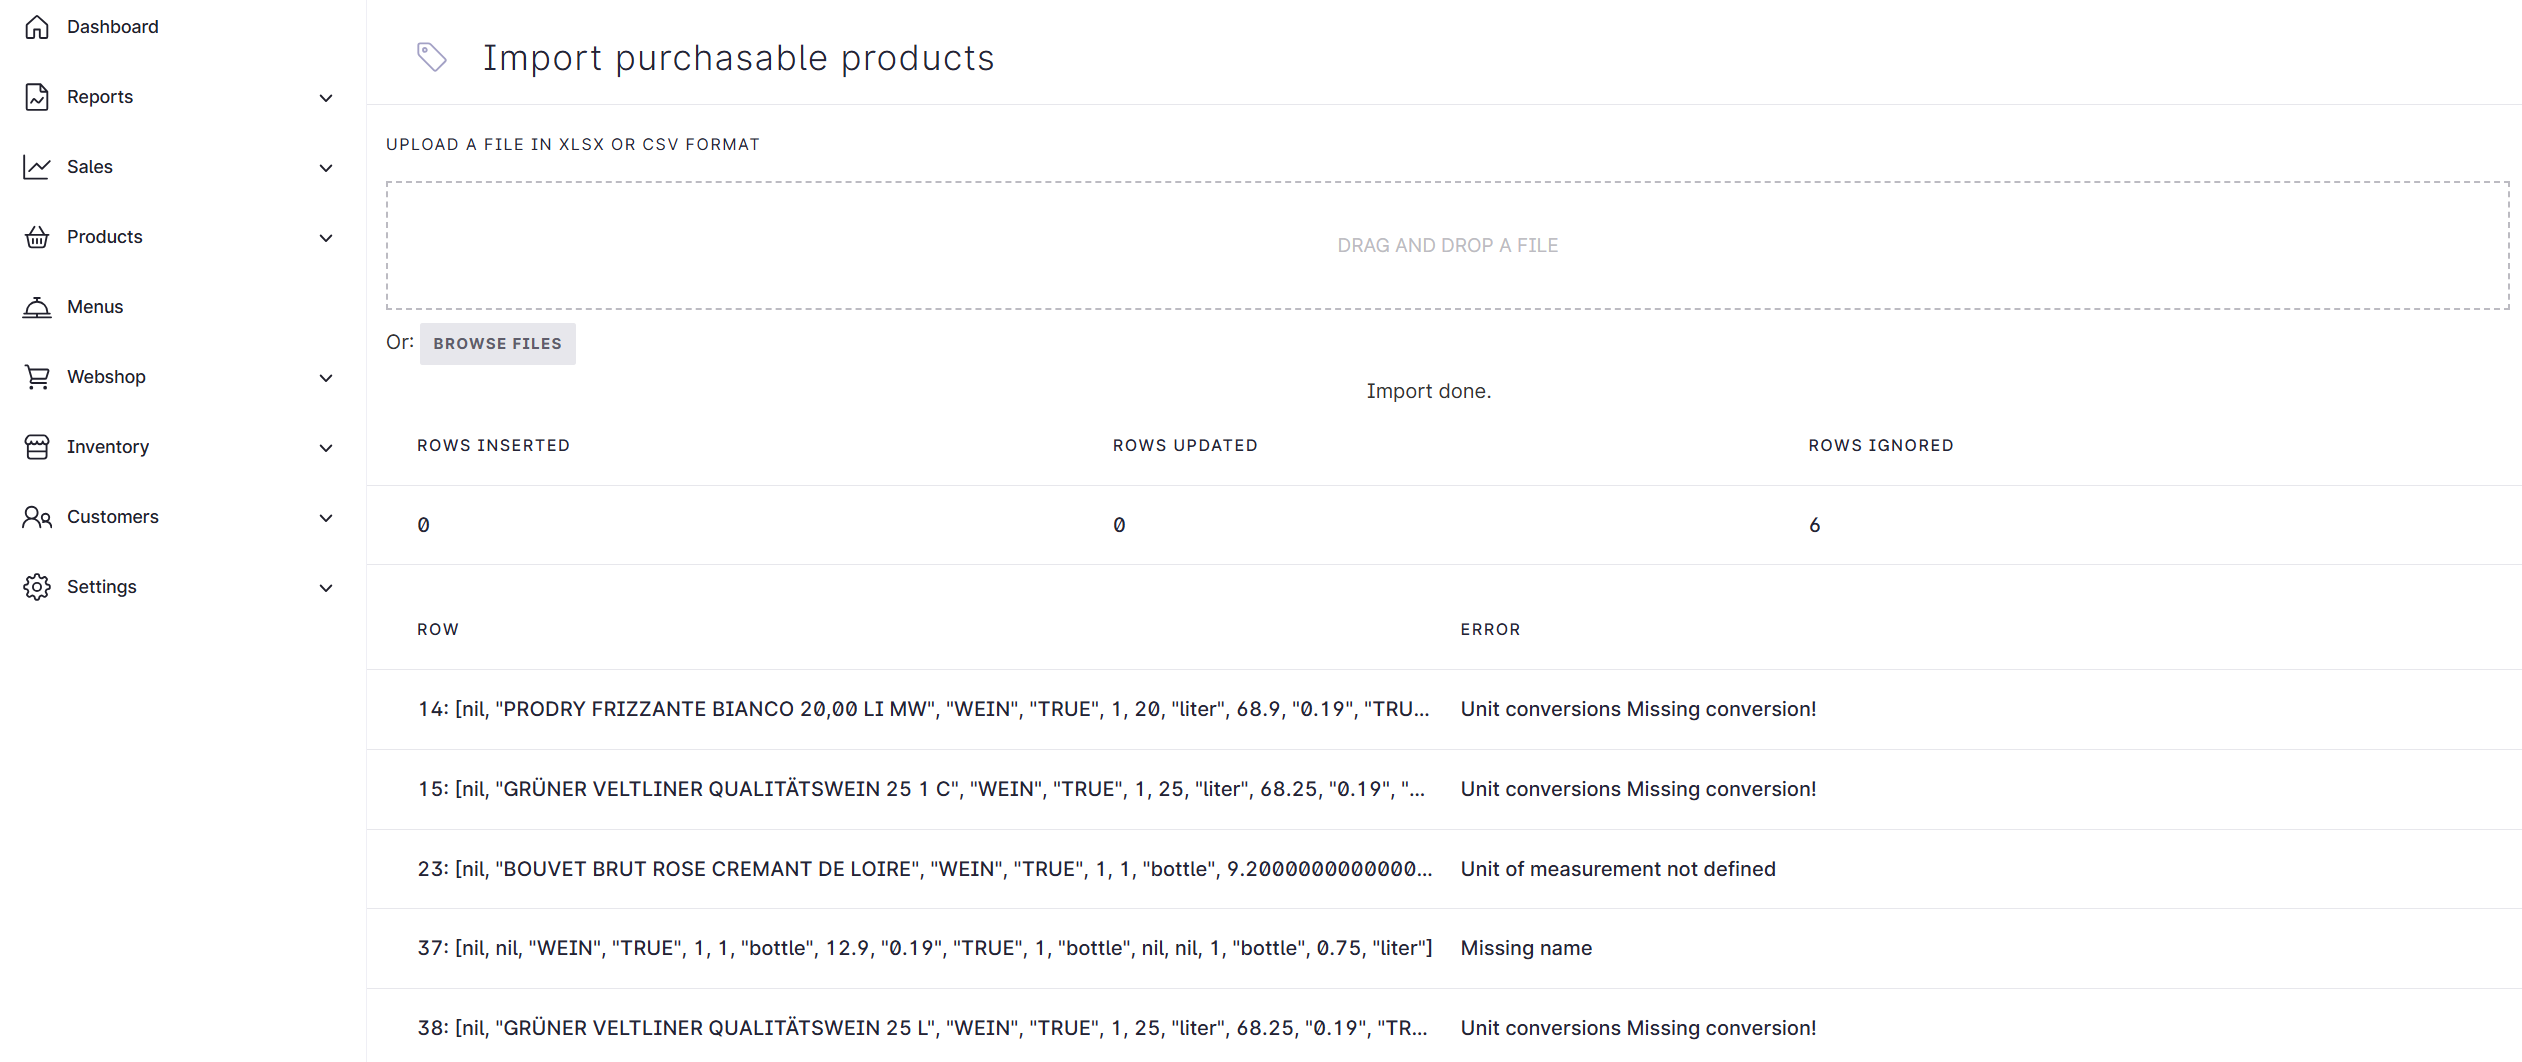Expand the Inventory section chevron
The image size is (2522, 1062).
tap(326, 448)
